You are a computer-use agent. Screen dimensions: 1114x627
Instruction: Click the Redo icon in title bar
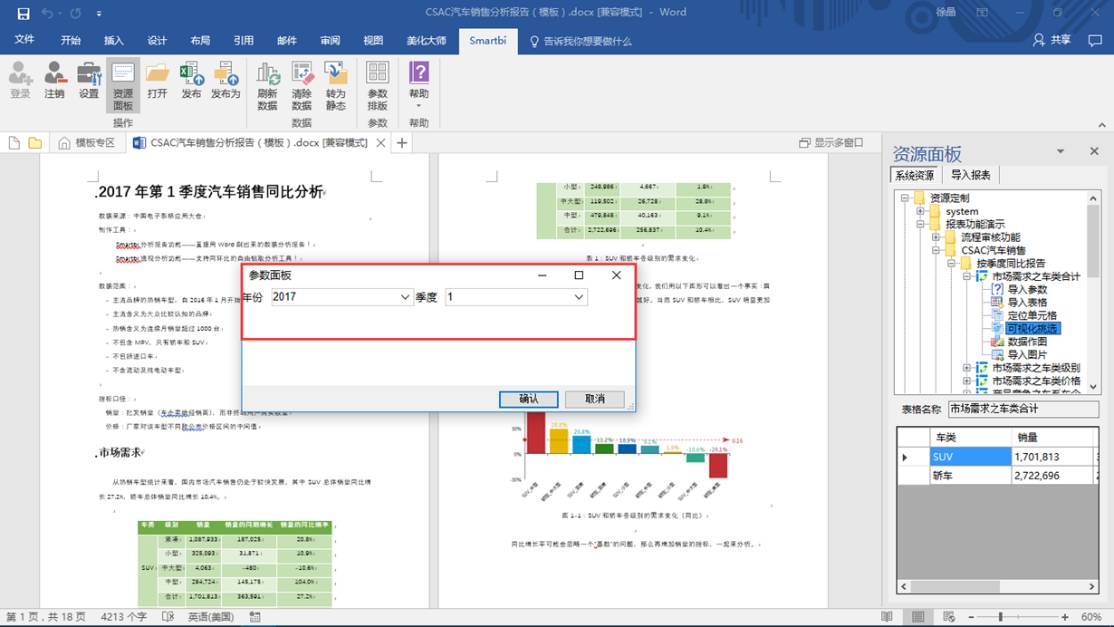coord(75,13)
